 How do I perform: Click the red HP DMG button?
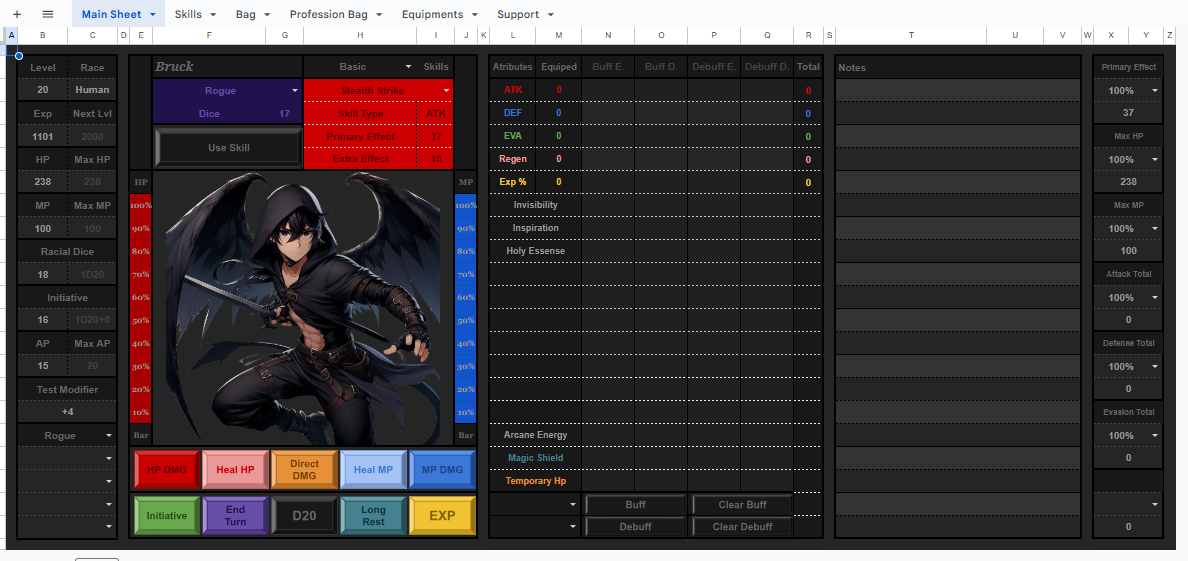(166, 470)
